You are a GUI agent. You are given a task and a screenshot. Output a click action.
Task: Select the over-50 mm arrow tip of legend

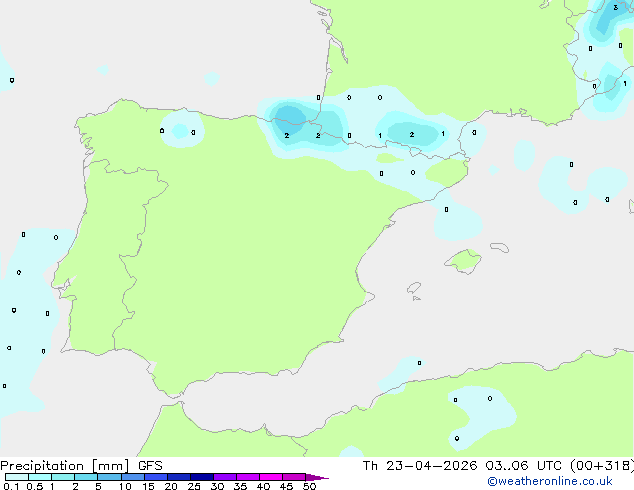coord(317,477)
